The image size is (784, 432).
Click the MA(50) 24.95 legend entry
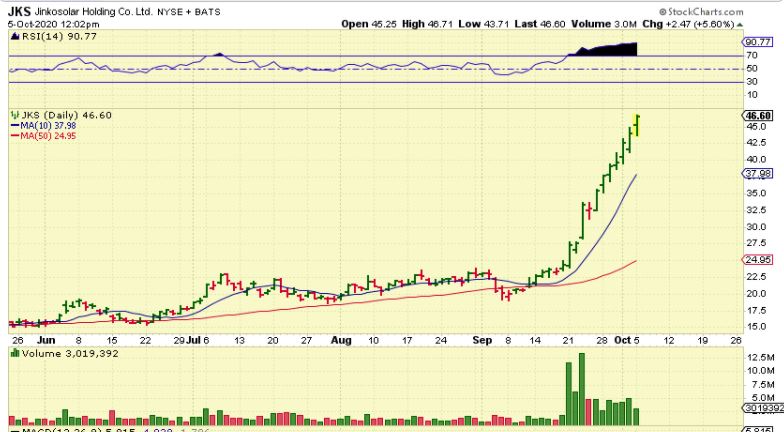(44, 136)
